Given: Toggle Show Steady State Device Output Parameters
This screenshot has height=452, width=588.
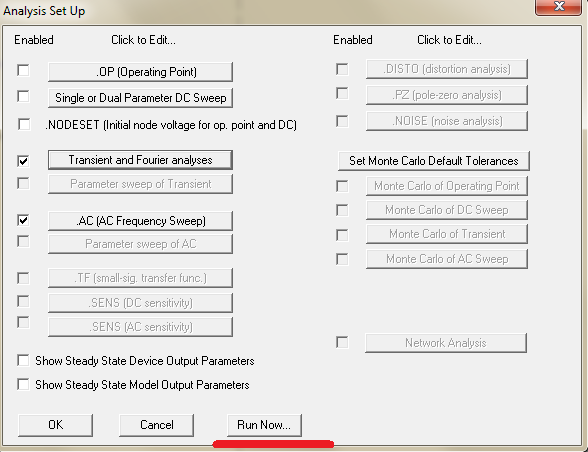Looking at the screenshot, I should tap(23, 360).
